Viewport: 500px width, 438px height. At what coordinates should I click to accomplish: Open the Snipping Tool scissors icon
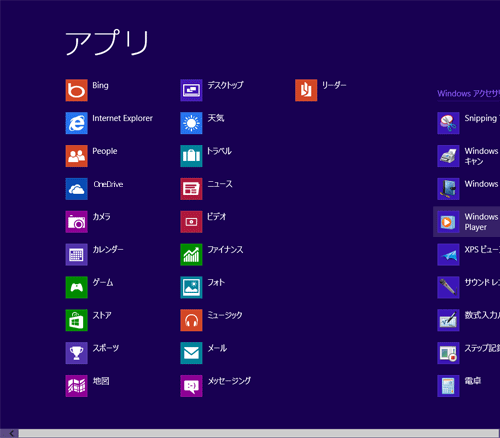448,123
